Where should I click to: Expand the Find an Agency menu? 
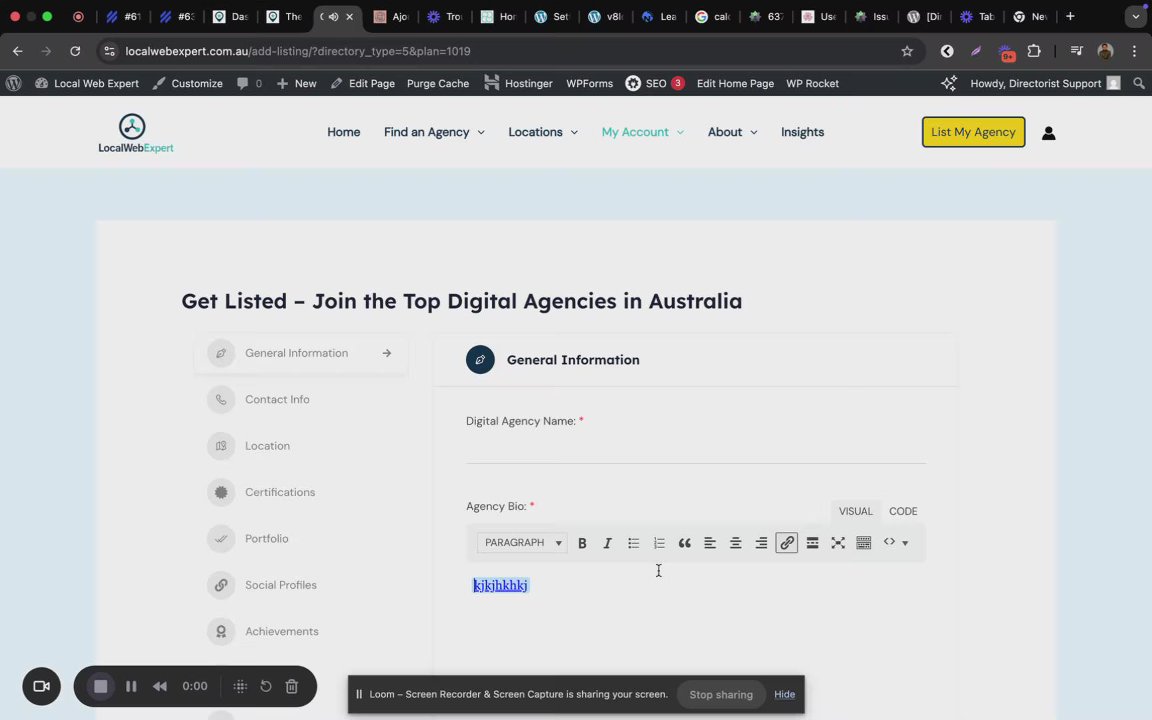click(434, 132)
